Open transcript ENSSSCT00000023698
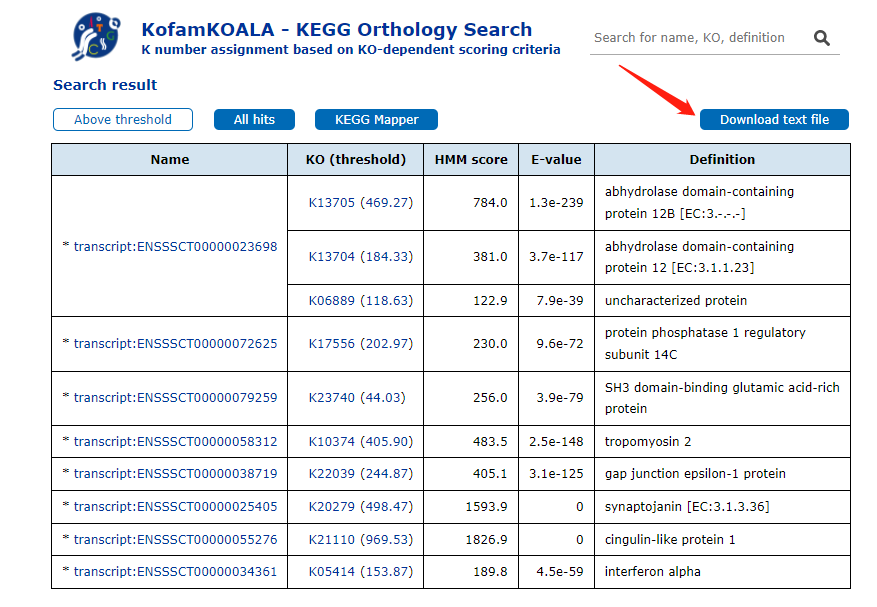 (x=176, y=247)
